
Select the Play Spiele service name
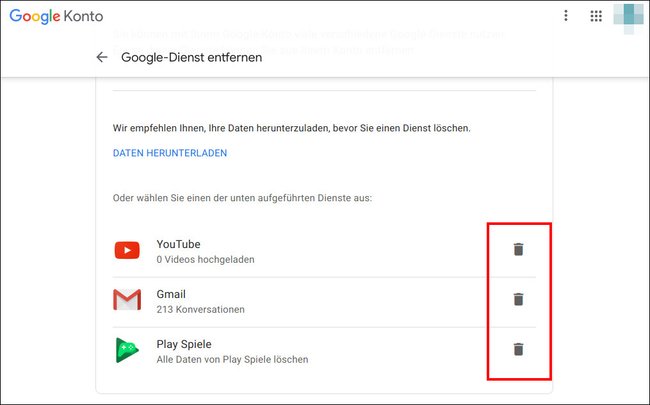pos(184,344)
